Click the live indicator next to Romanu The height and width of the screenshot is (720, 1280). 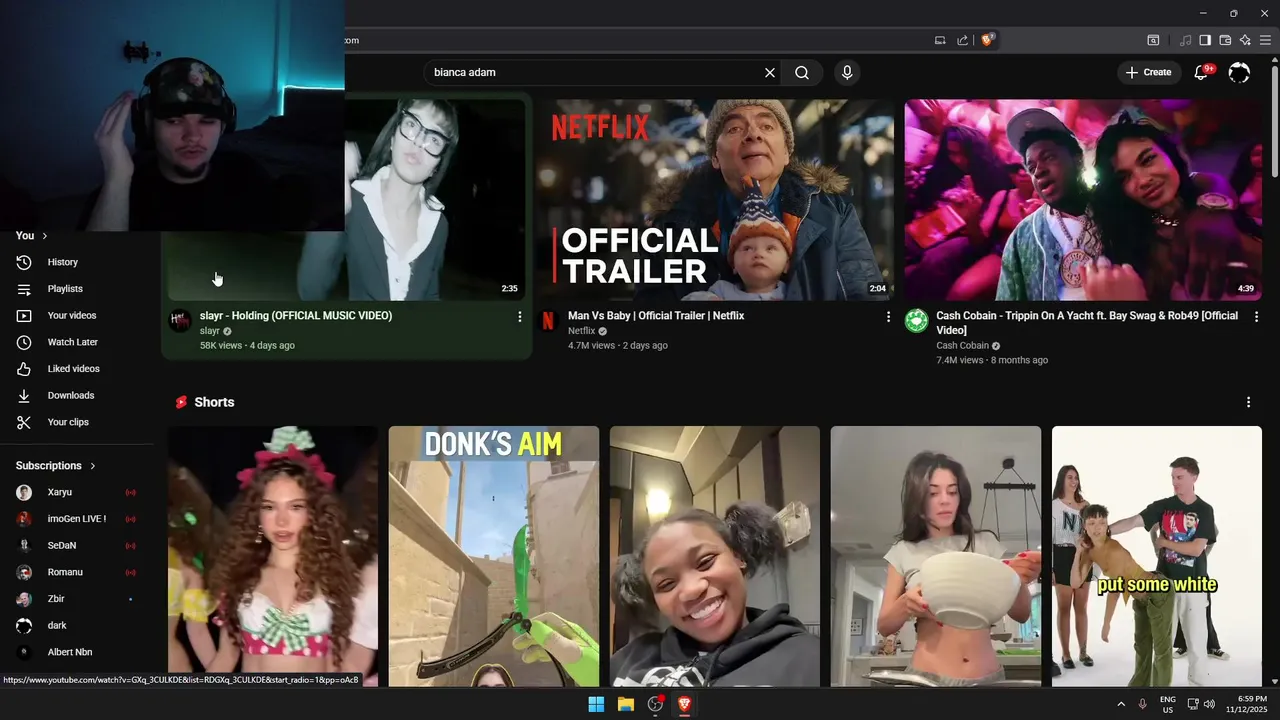coord(130,572)
